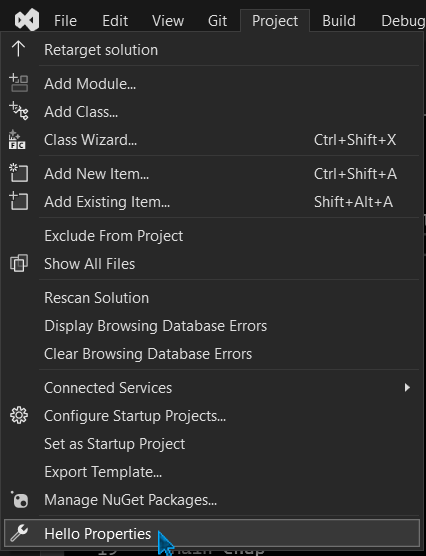Click the Hello Properties wrench icon
Screen dimensions: 426x556
(x=19, y=533)
